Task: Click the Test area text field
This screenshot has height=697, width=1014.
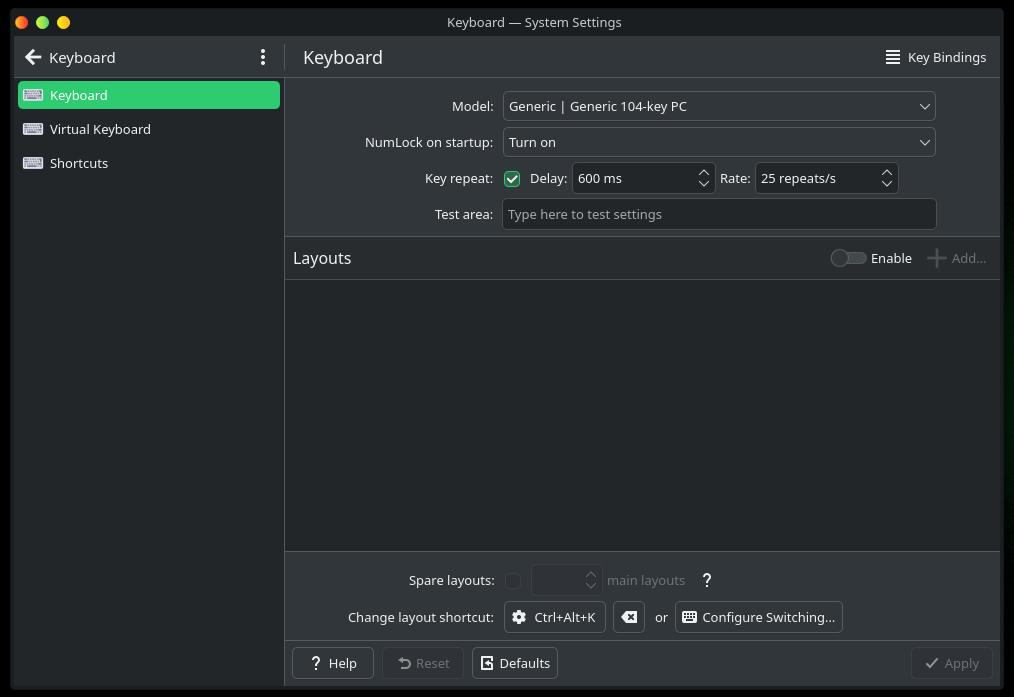Action: click(718, 214)
